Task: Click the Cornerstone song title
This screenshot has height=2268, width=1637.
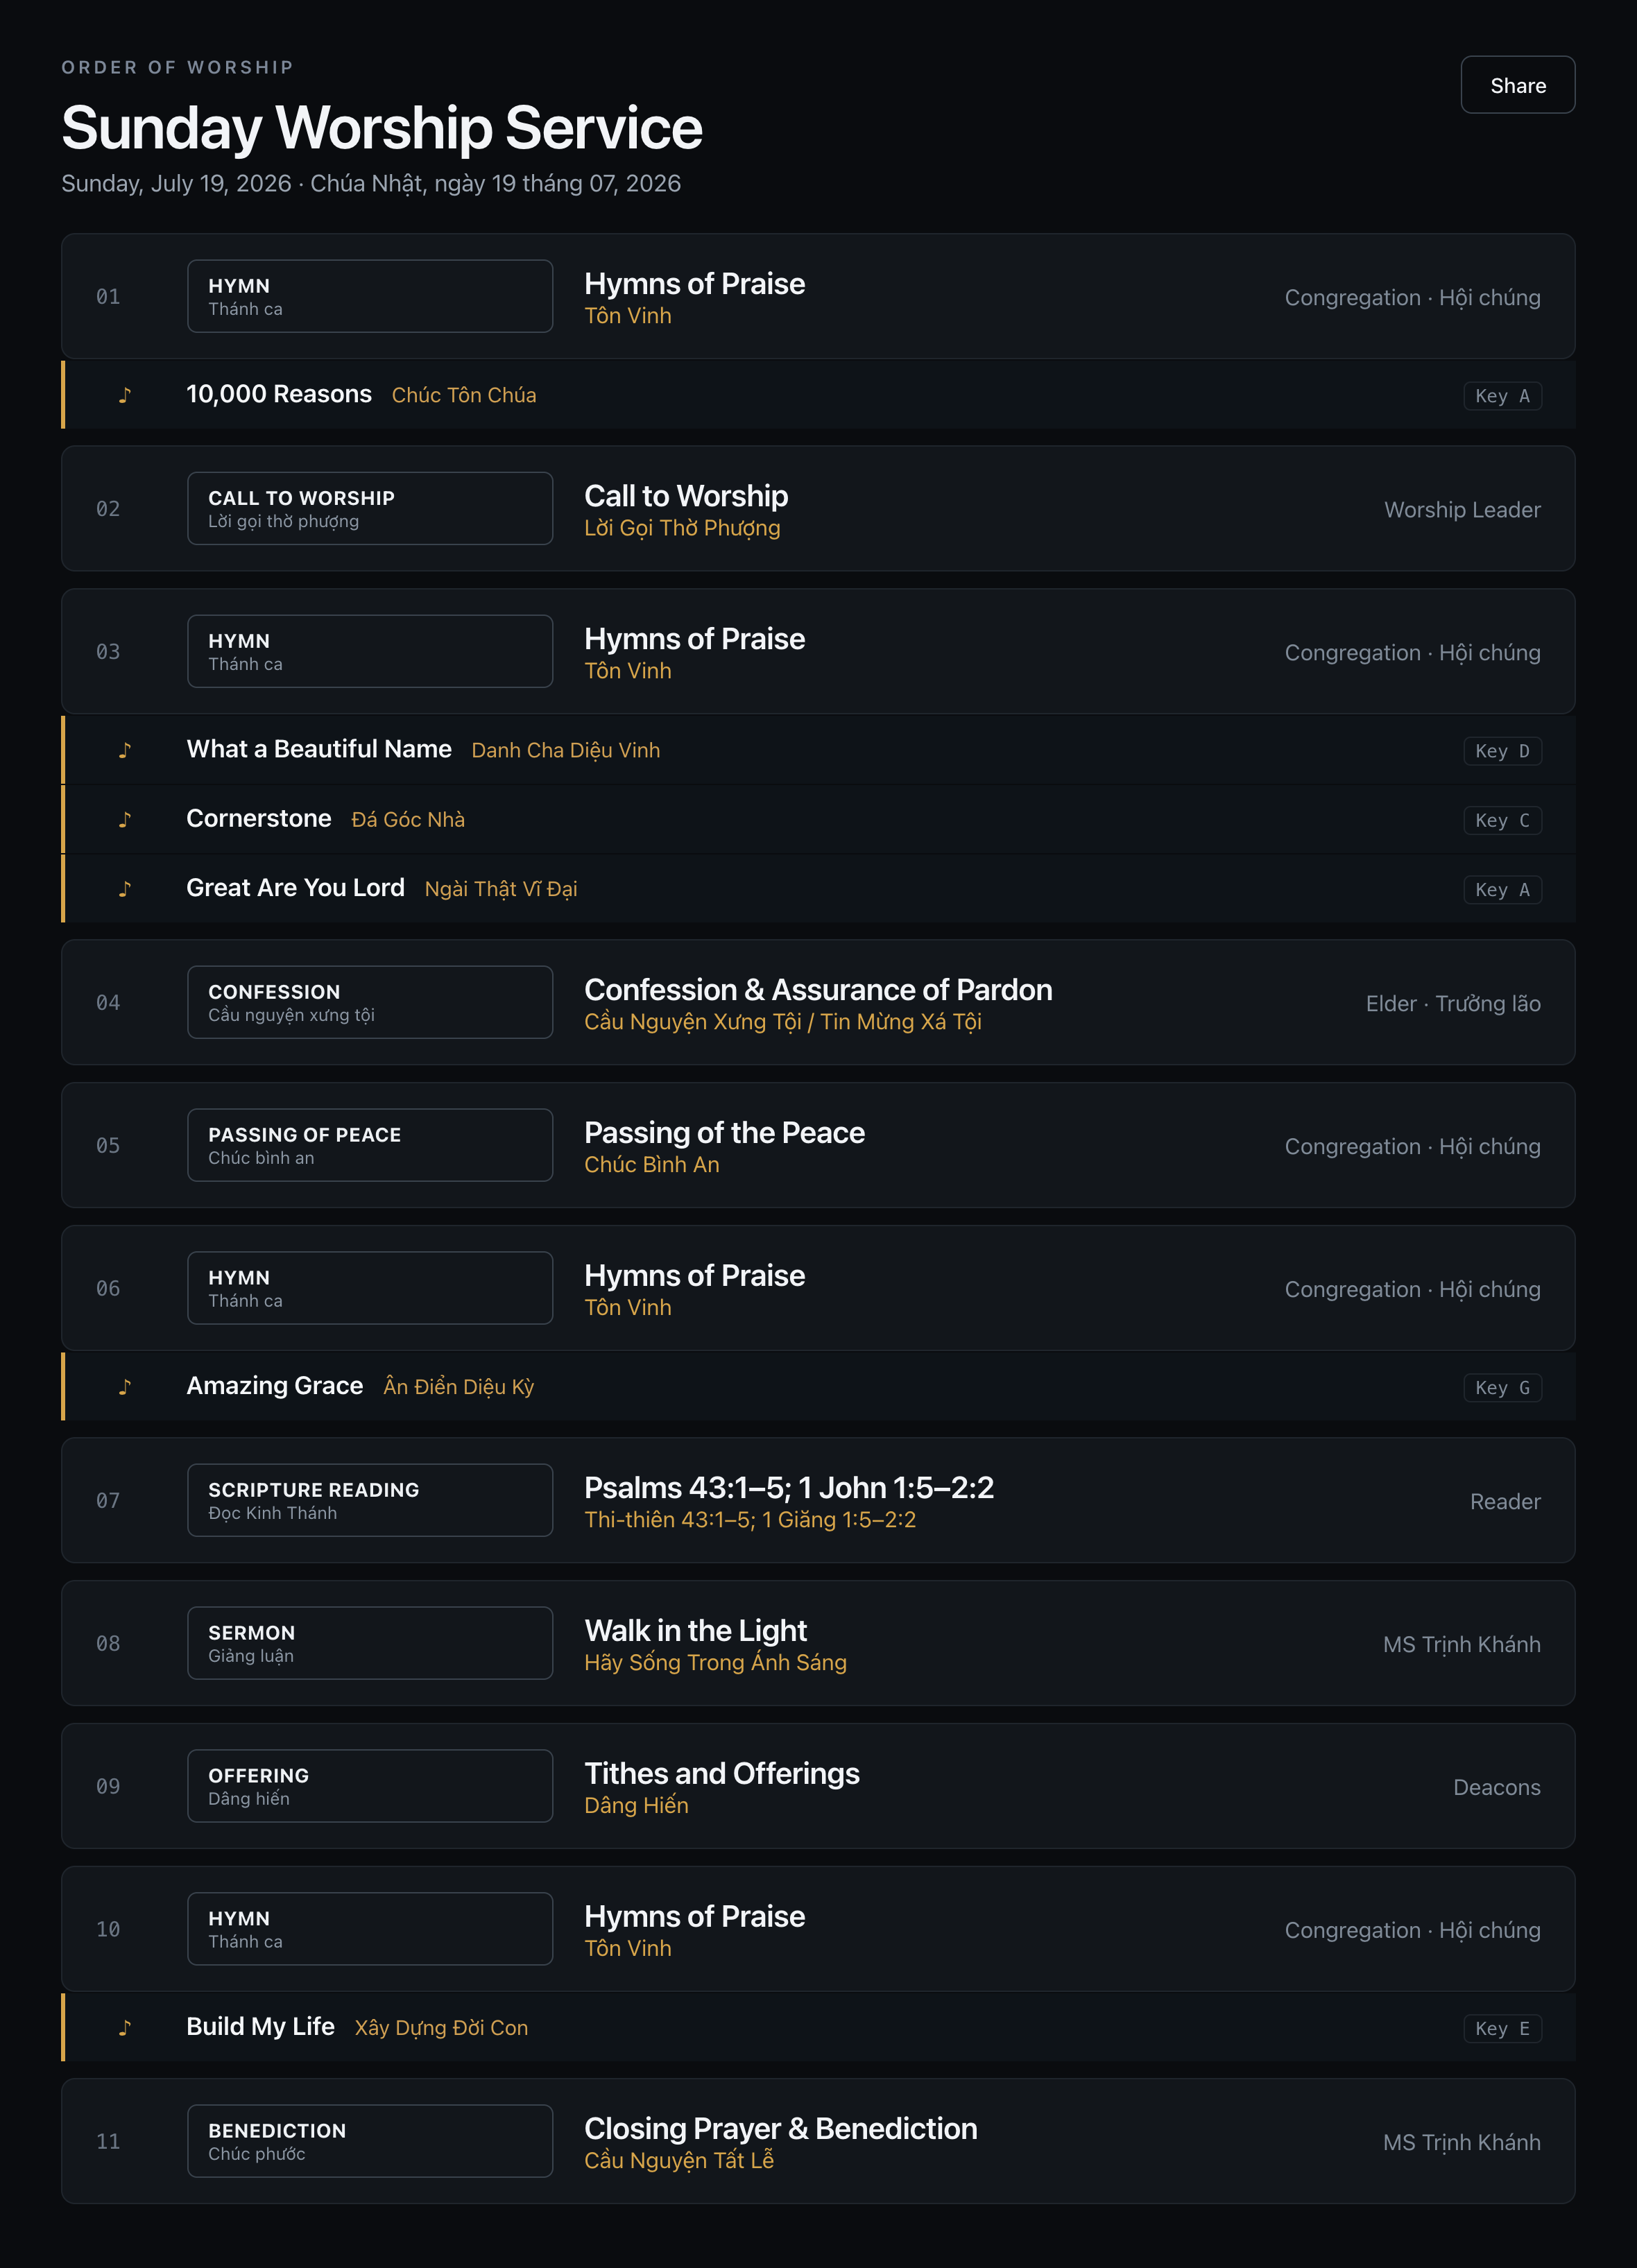Action: coord(258,818)
